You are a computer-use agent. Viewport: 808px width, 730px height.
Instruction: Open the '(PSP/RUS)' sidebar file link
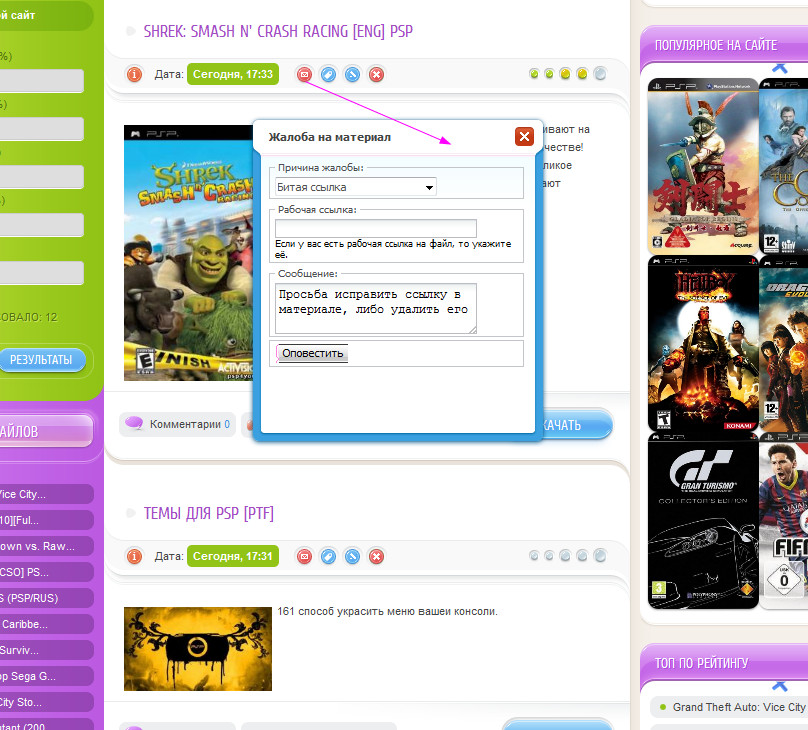pyautogui.click(x=45, y=598)
